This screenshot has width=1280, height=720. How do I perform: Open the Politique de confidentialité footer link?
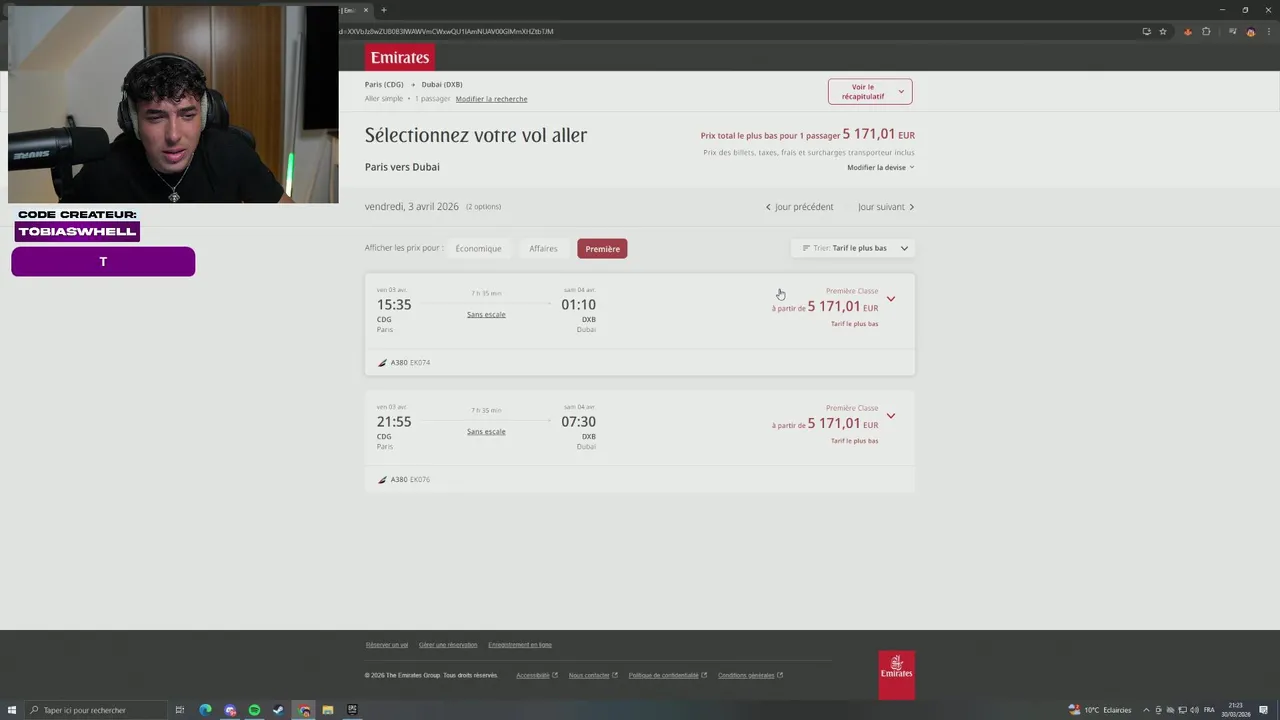[667, 675]
